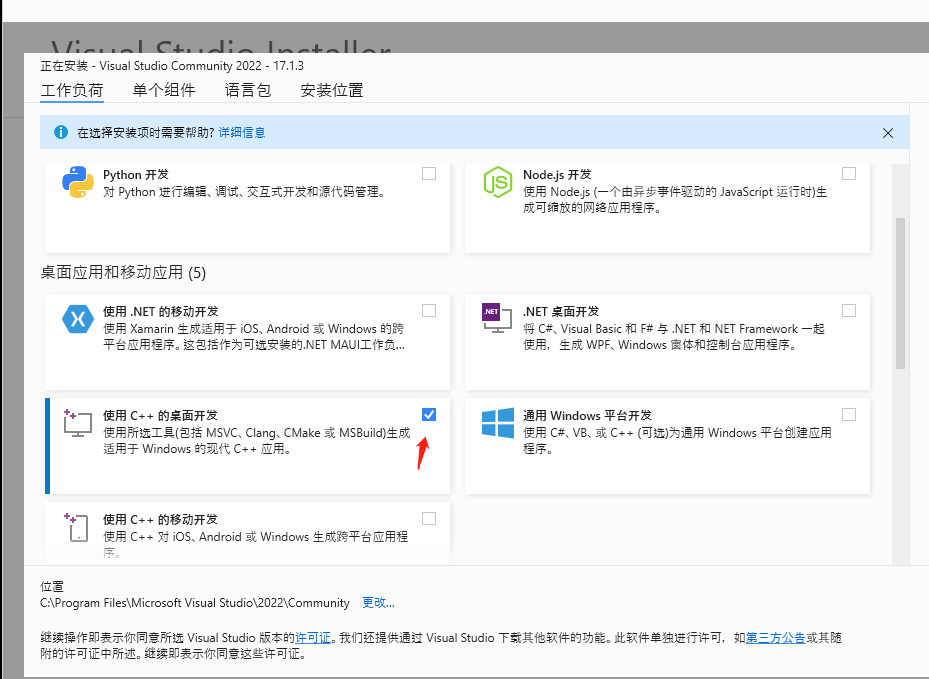
Task: Switch to the 工作负荷 tab
Action: 72,90
